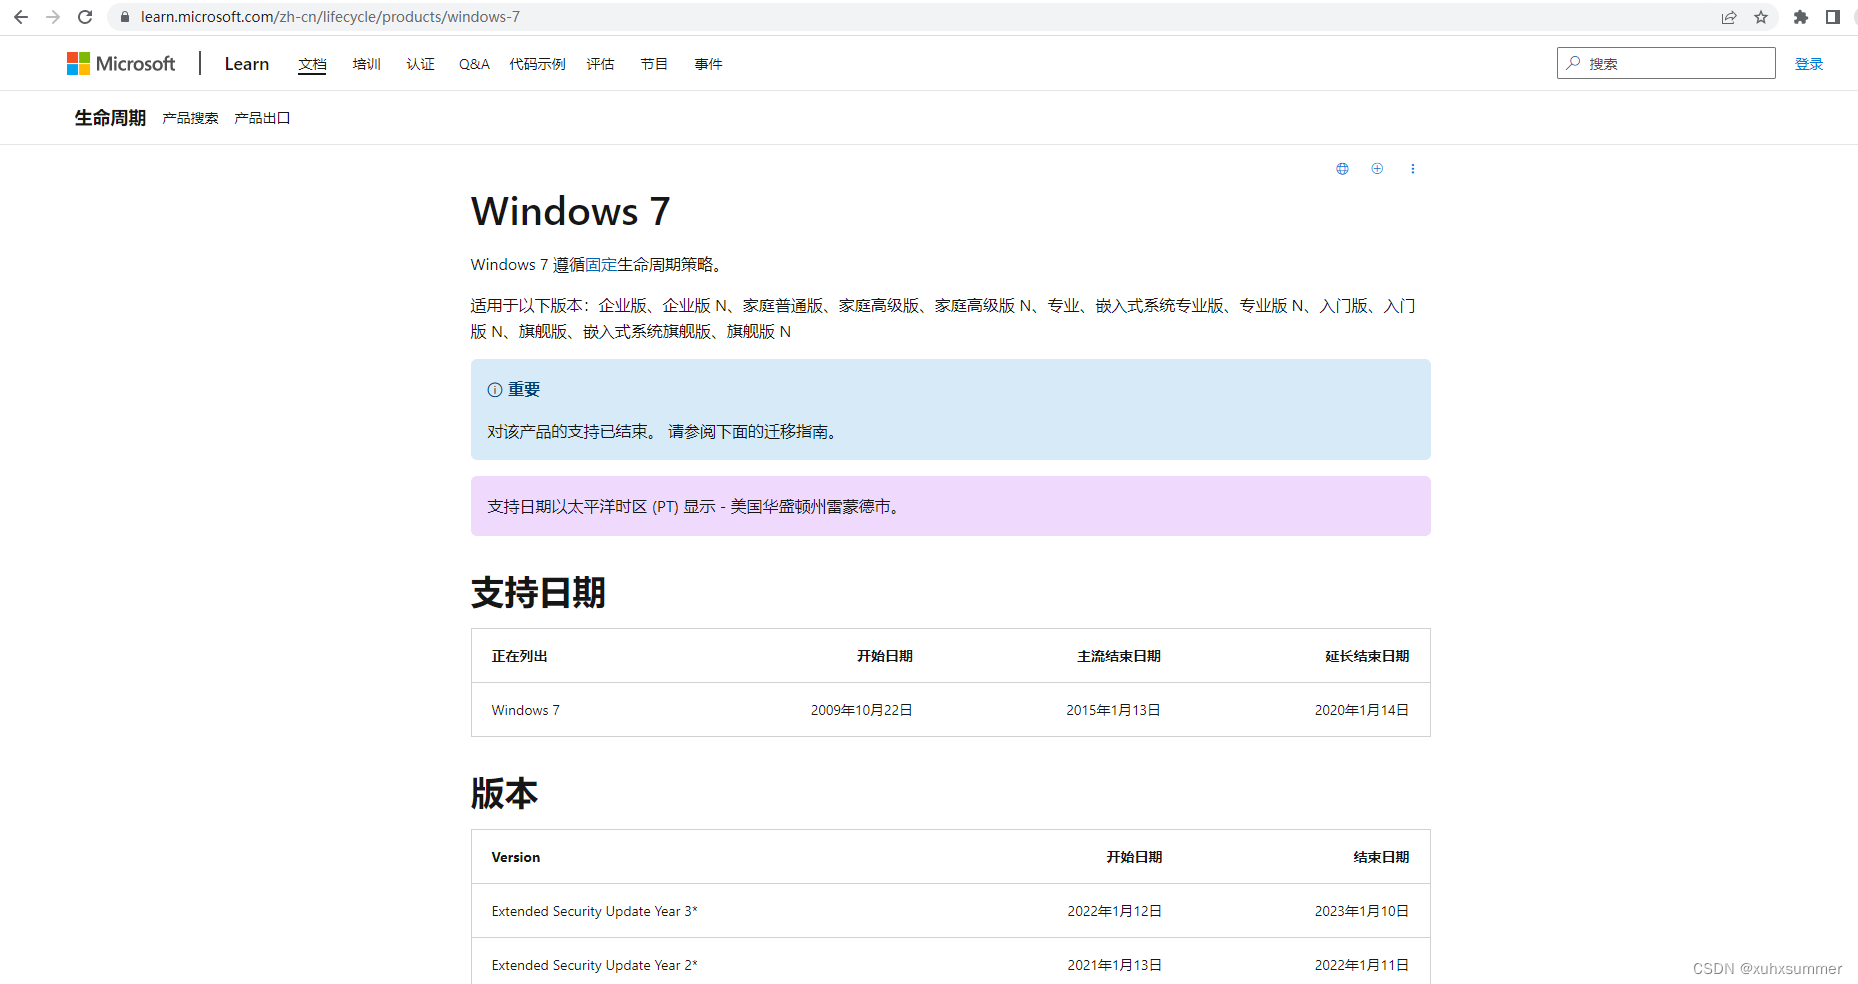
Task: Open the 节目 menu item
Action: [x=654, y=64]
